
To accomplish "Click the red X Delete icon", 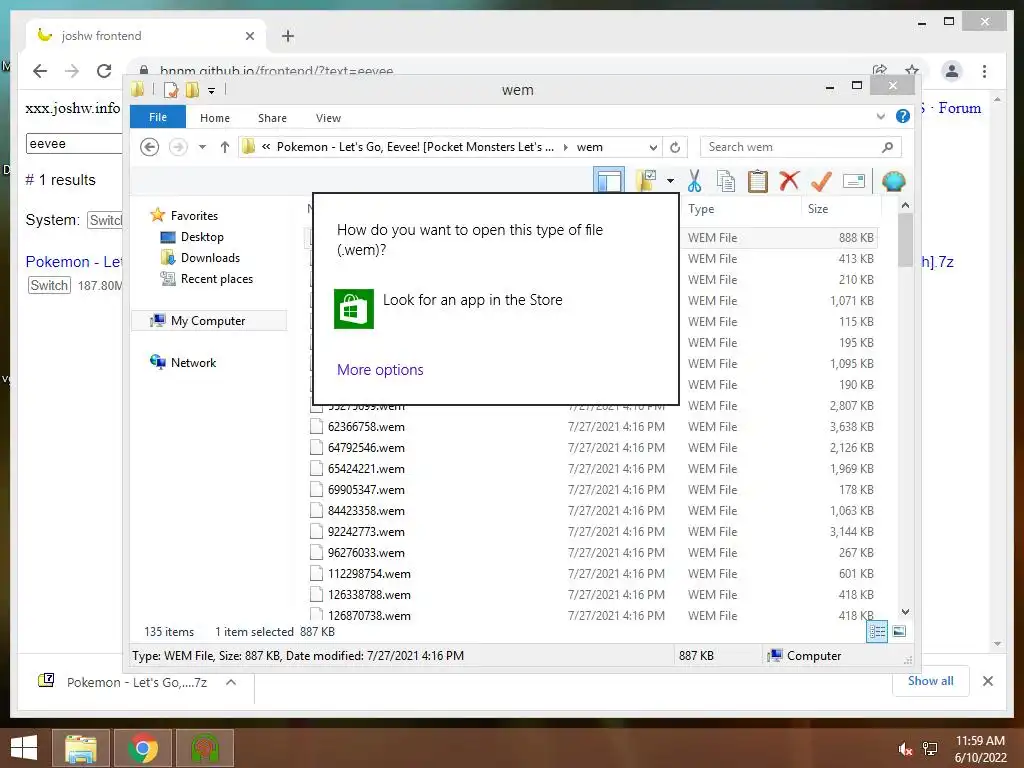I will pos(789,181).
